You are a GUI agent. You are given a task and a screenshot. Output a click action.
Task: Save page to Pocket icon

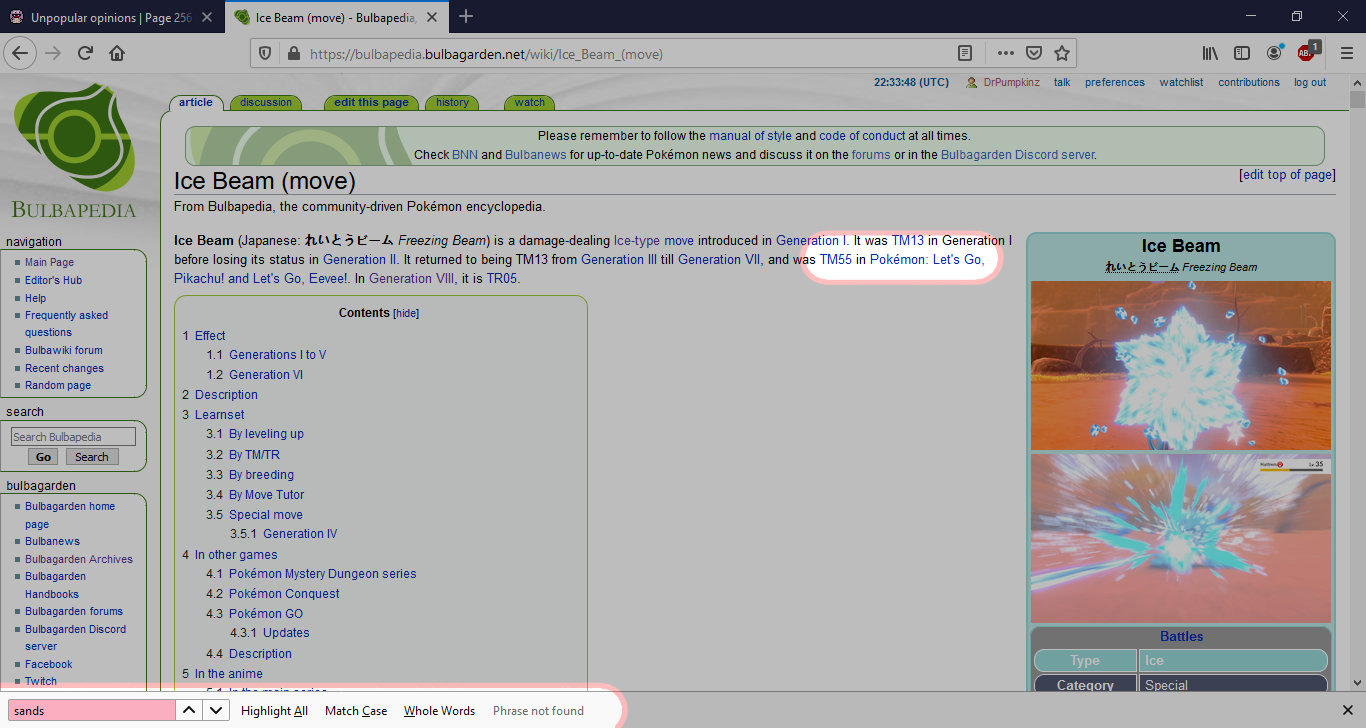click(x=1034, y=53)
